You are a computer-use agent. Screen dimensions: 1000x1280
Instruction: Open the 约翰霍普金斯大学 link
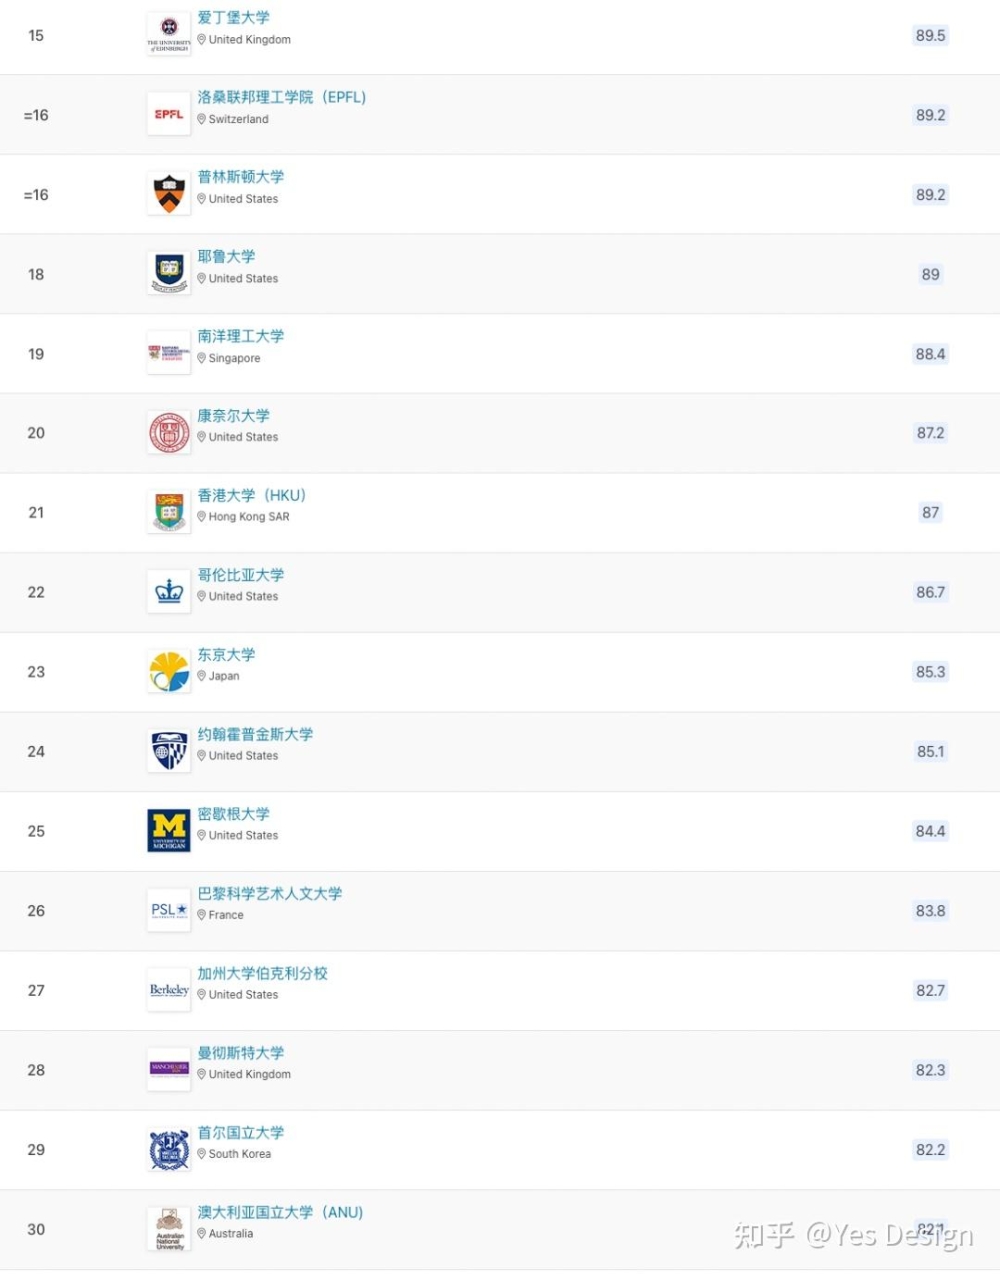(x=255, y=734)
